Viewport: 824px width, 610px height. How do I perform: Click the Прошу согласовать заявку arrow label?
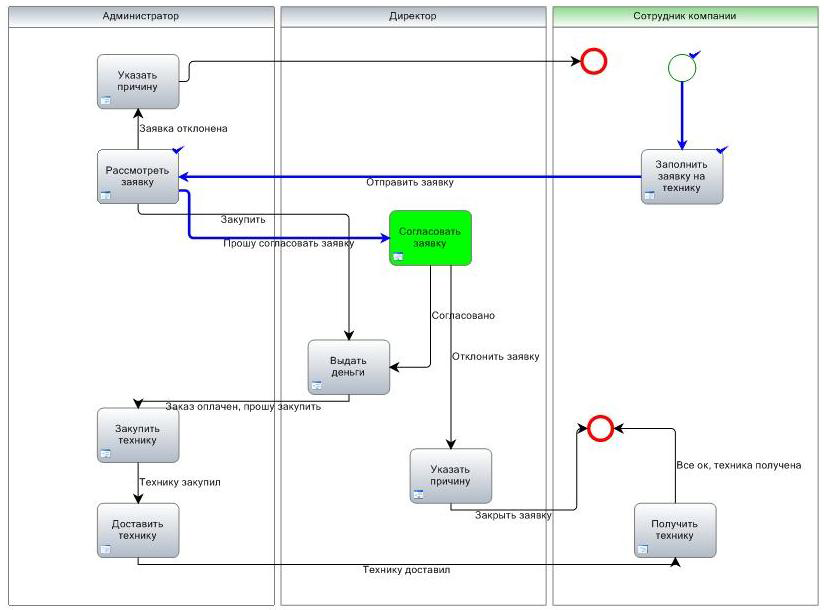(288, 243)
